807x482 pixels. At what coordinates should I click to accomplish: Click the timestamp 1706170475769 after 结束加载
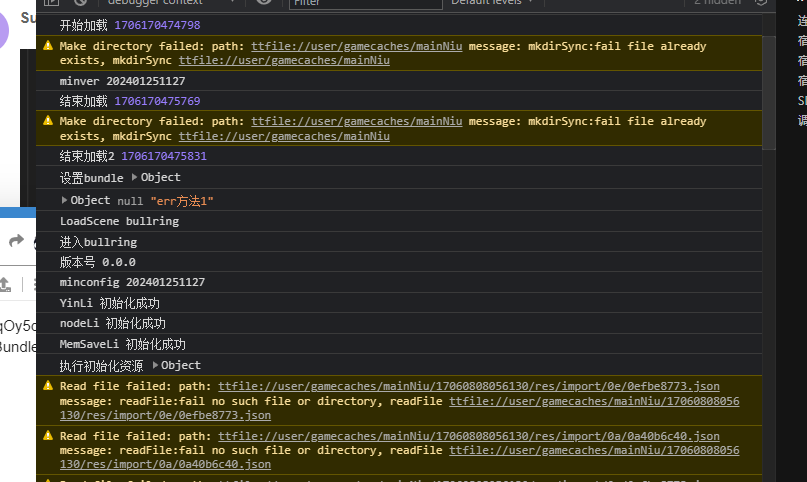coord(157,101)
